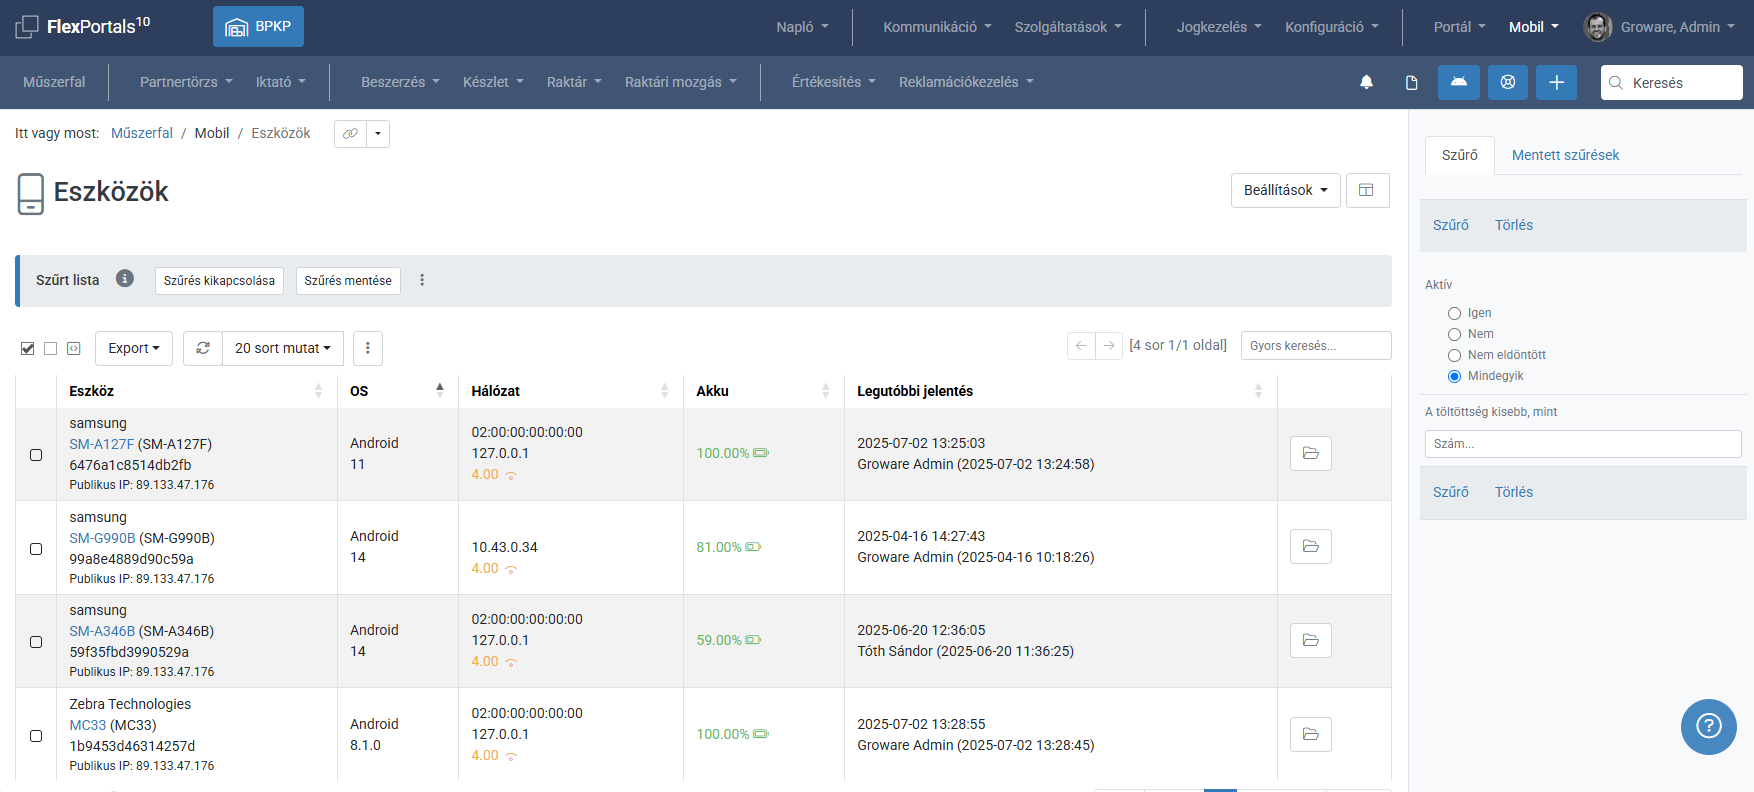Click the lower Szűrő apply link
This screenshot has width=1754, height=792.
(1451, 492)
